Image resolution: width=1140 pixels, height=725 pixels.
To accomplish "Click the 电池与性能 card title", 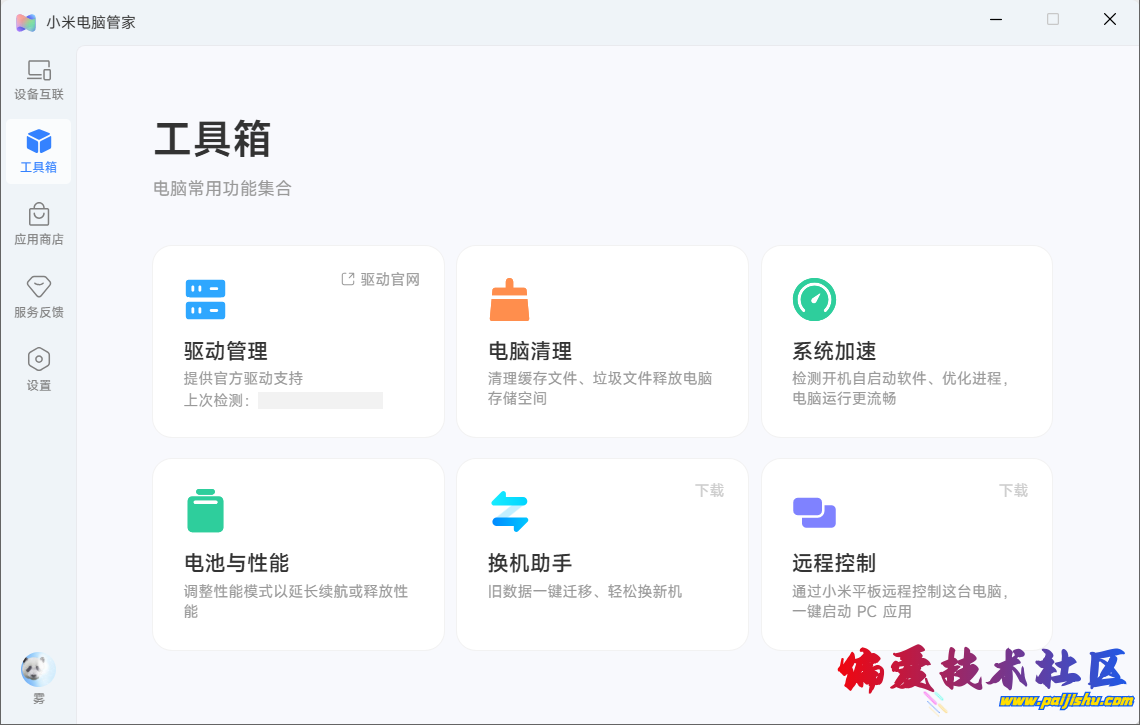I will click(237, 563).
